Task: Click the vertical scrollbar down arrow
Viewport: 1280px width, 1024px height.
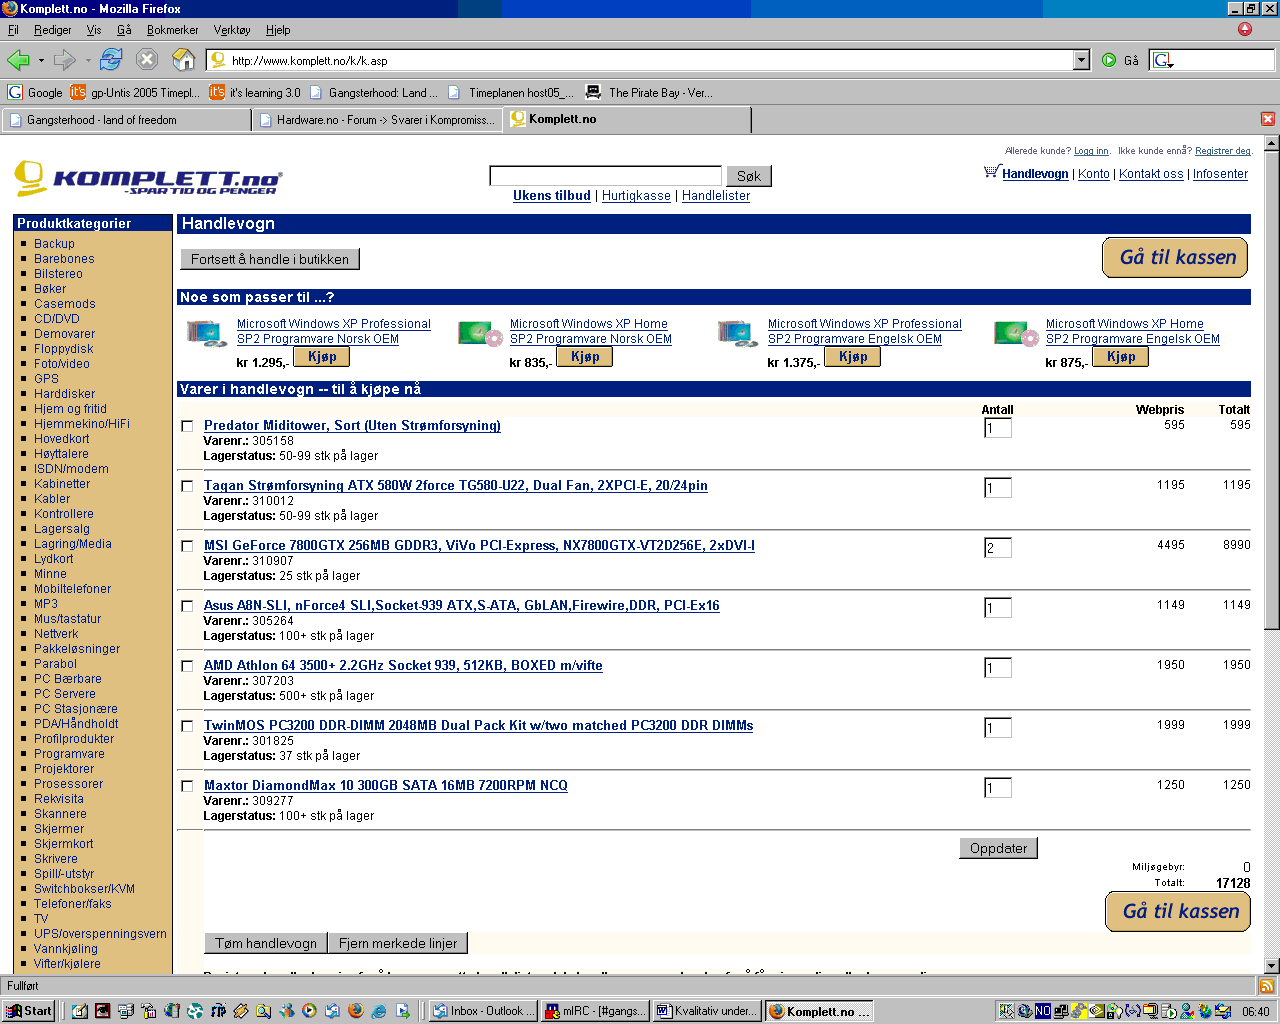Action: coord(1272,966)
